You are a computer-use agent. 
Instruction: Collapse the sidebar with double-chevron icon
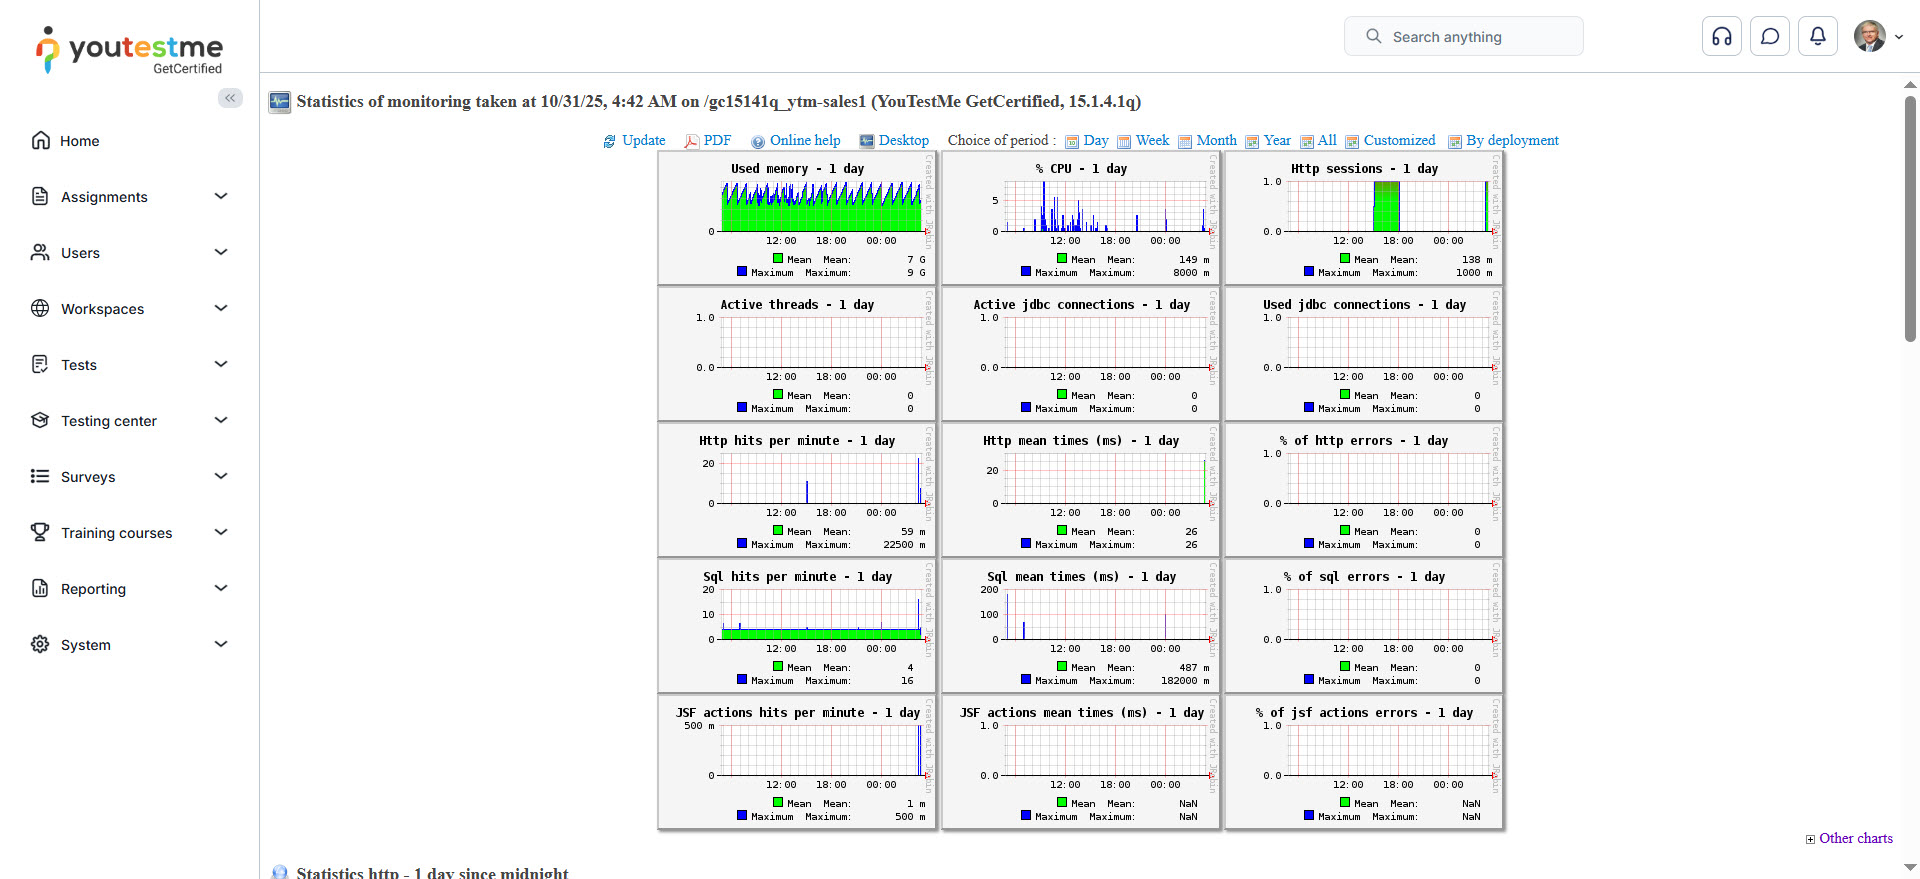[230, 98]
